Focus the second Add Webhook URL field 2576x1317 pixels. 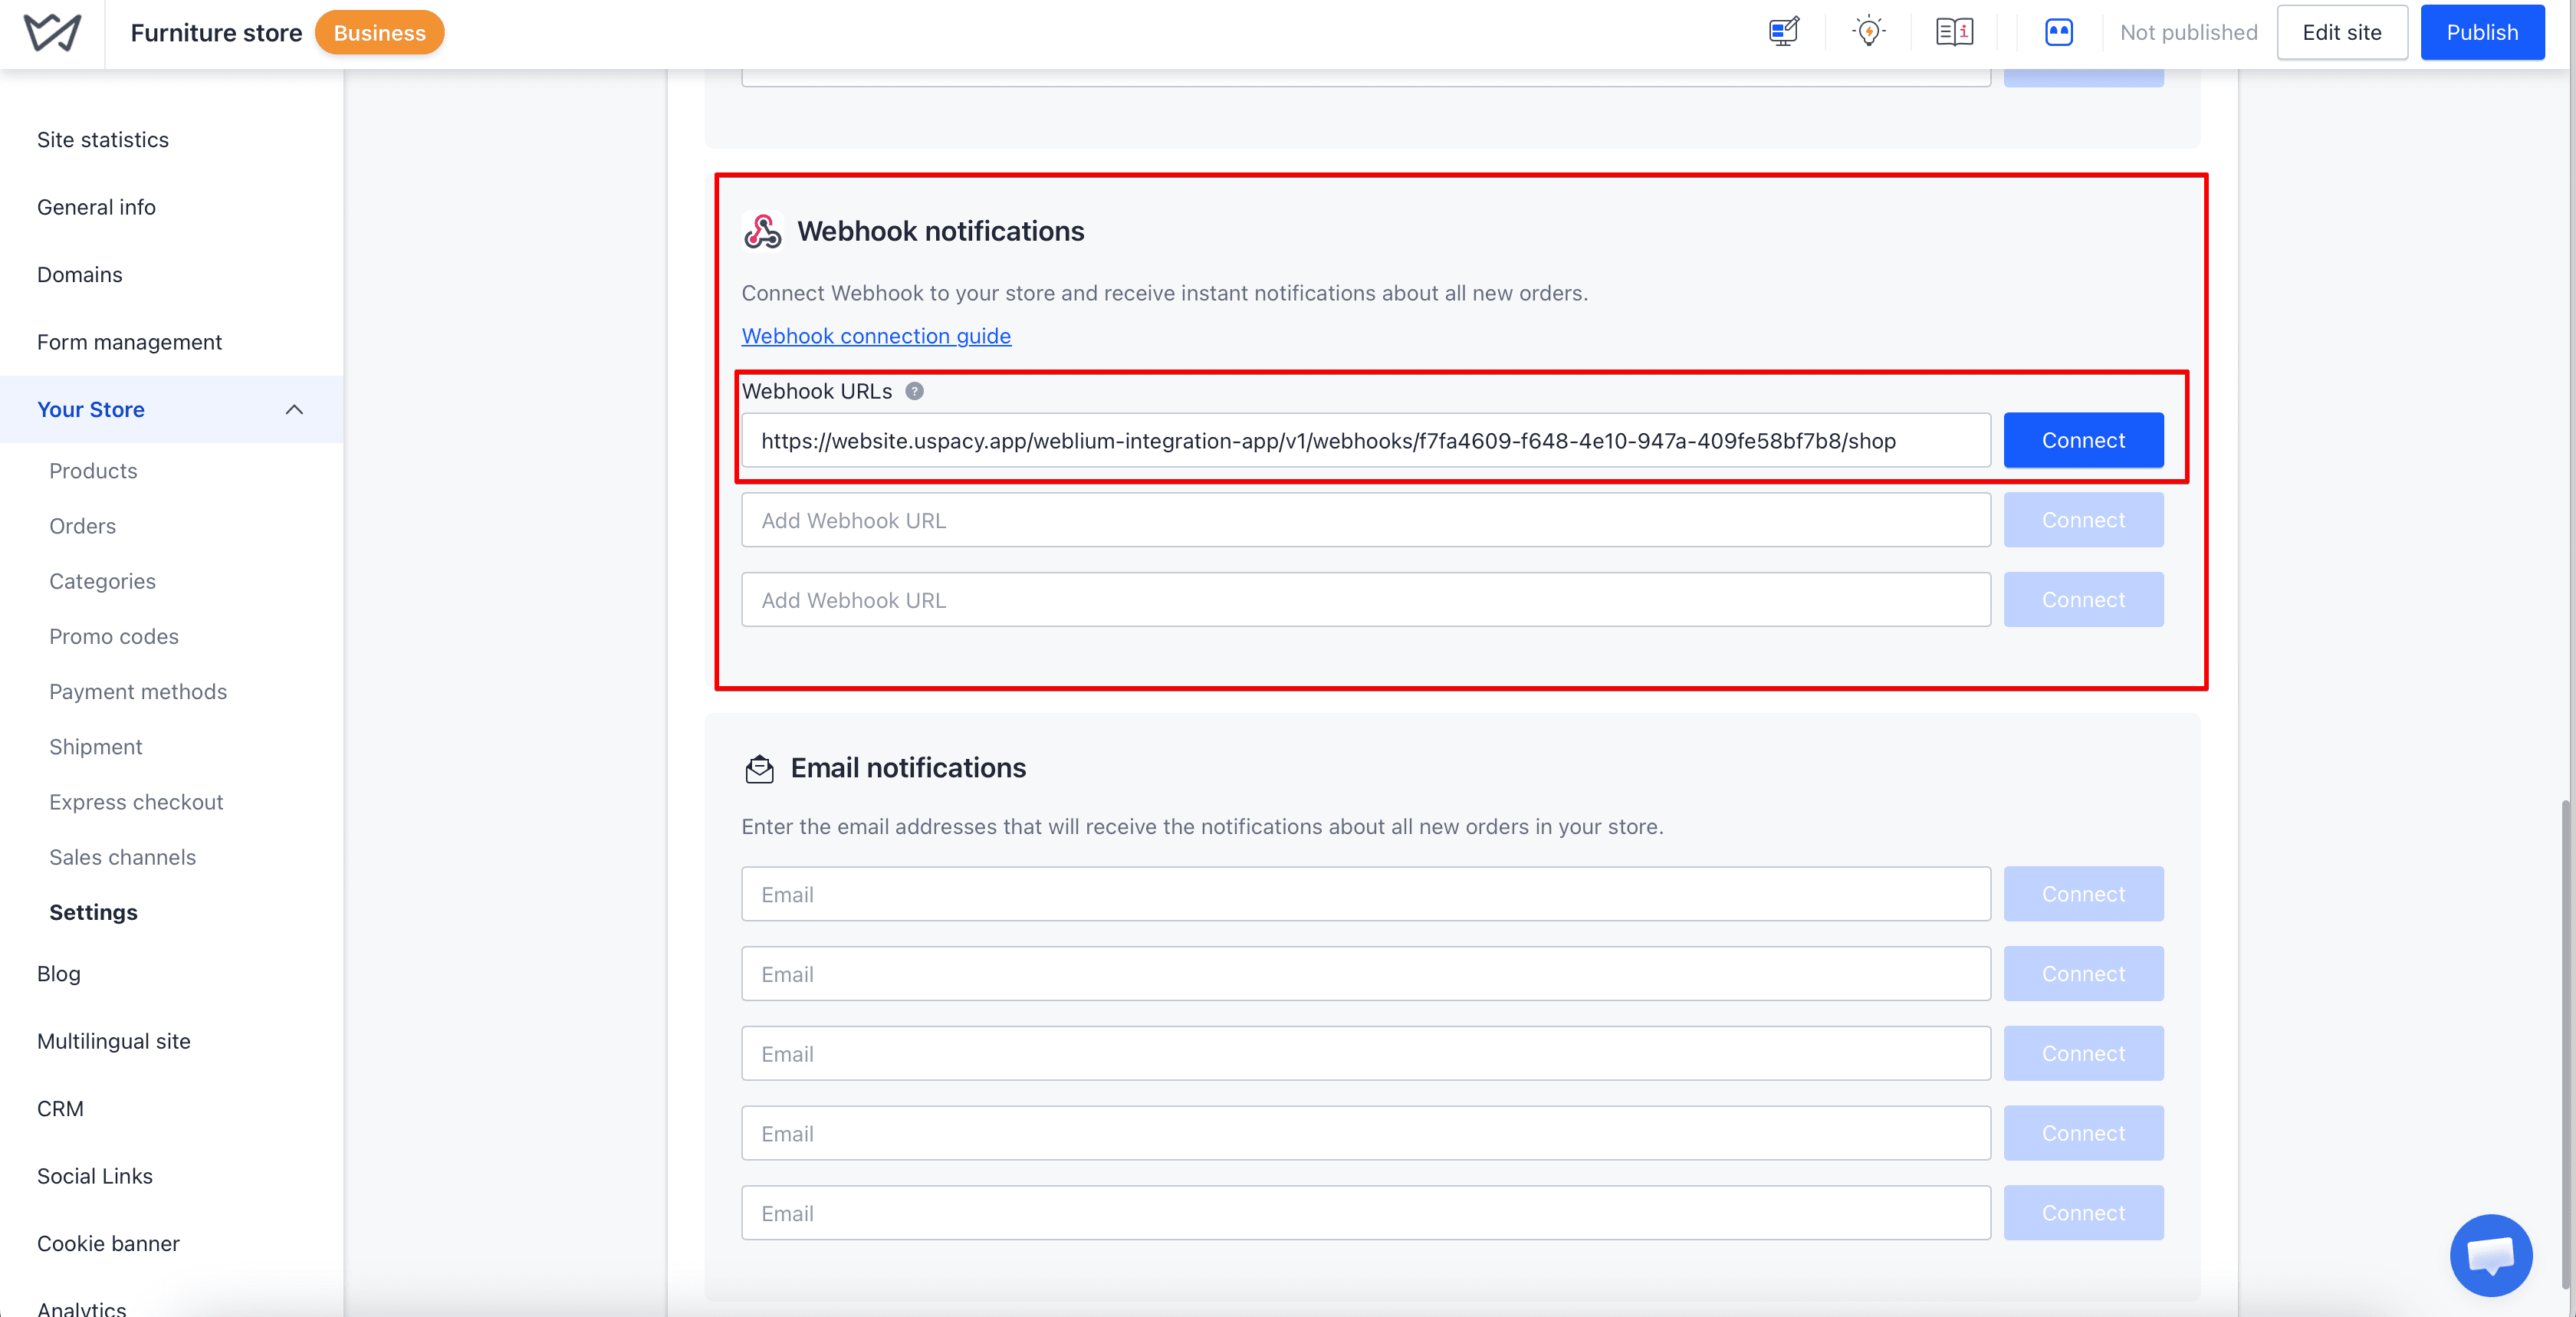click(1366, 600)
